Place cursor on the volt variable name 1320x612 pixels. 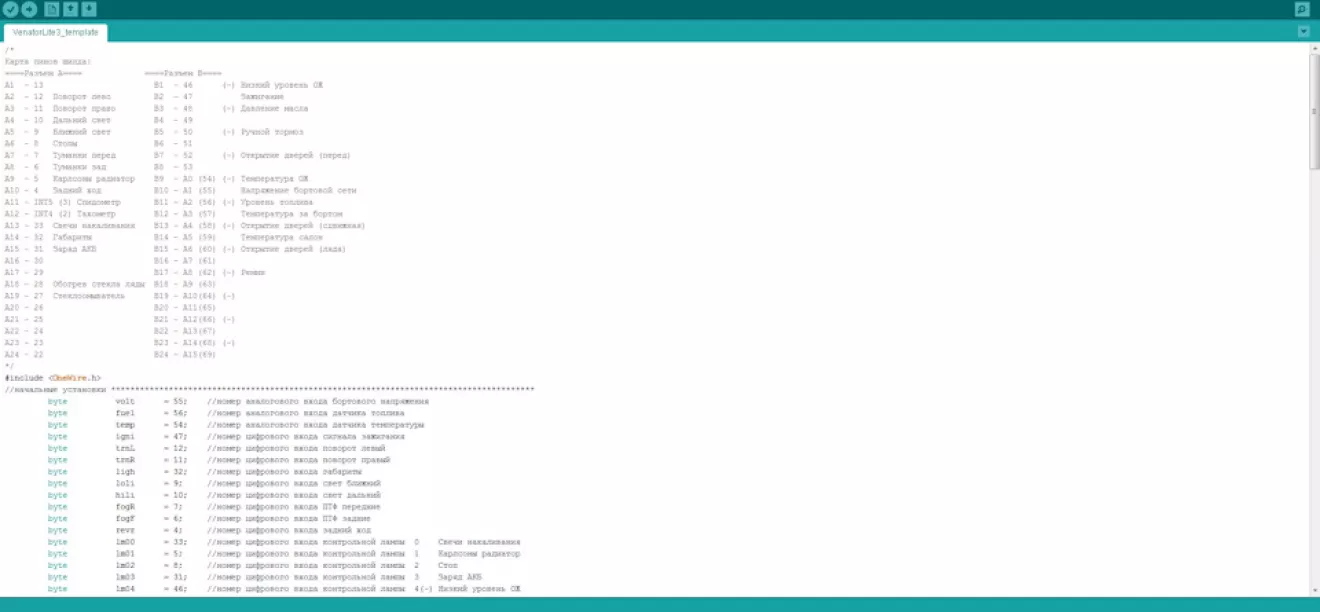pyautogui.click(x=125, y=401)
